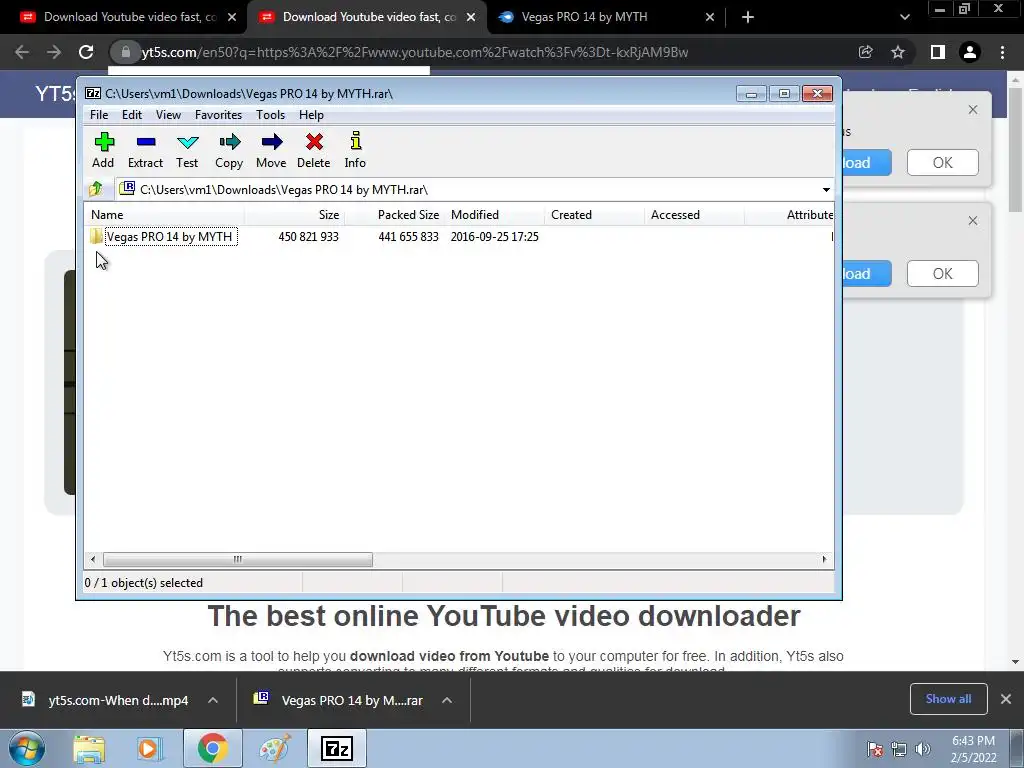This screenshot has width=1024, height=768.
Task: Expand the 7-Zip address path dropdown
Action: pos(826,190)
